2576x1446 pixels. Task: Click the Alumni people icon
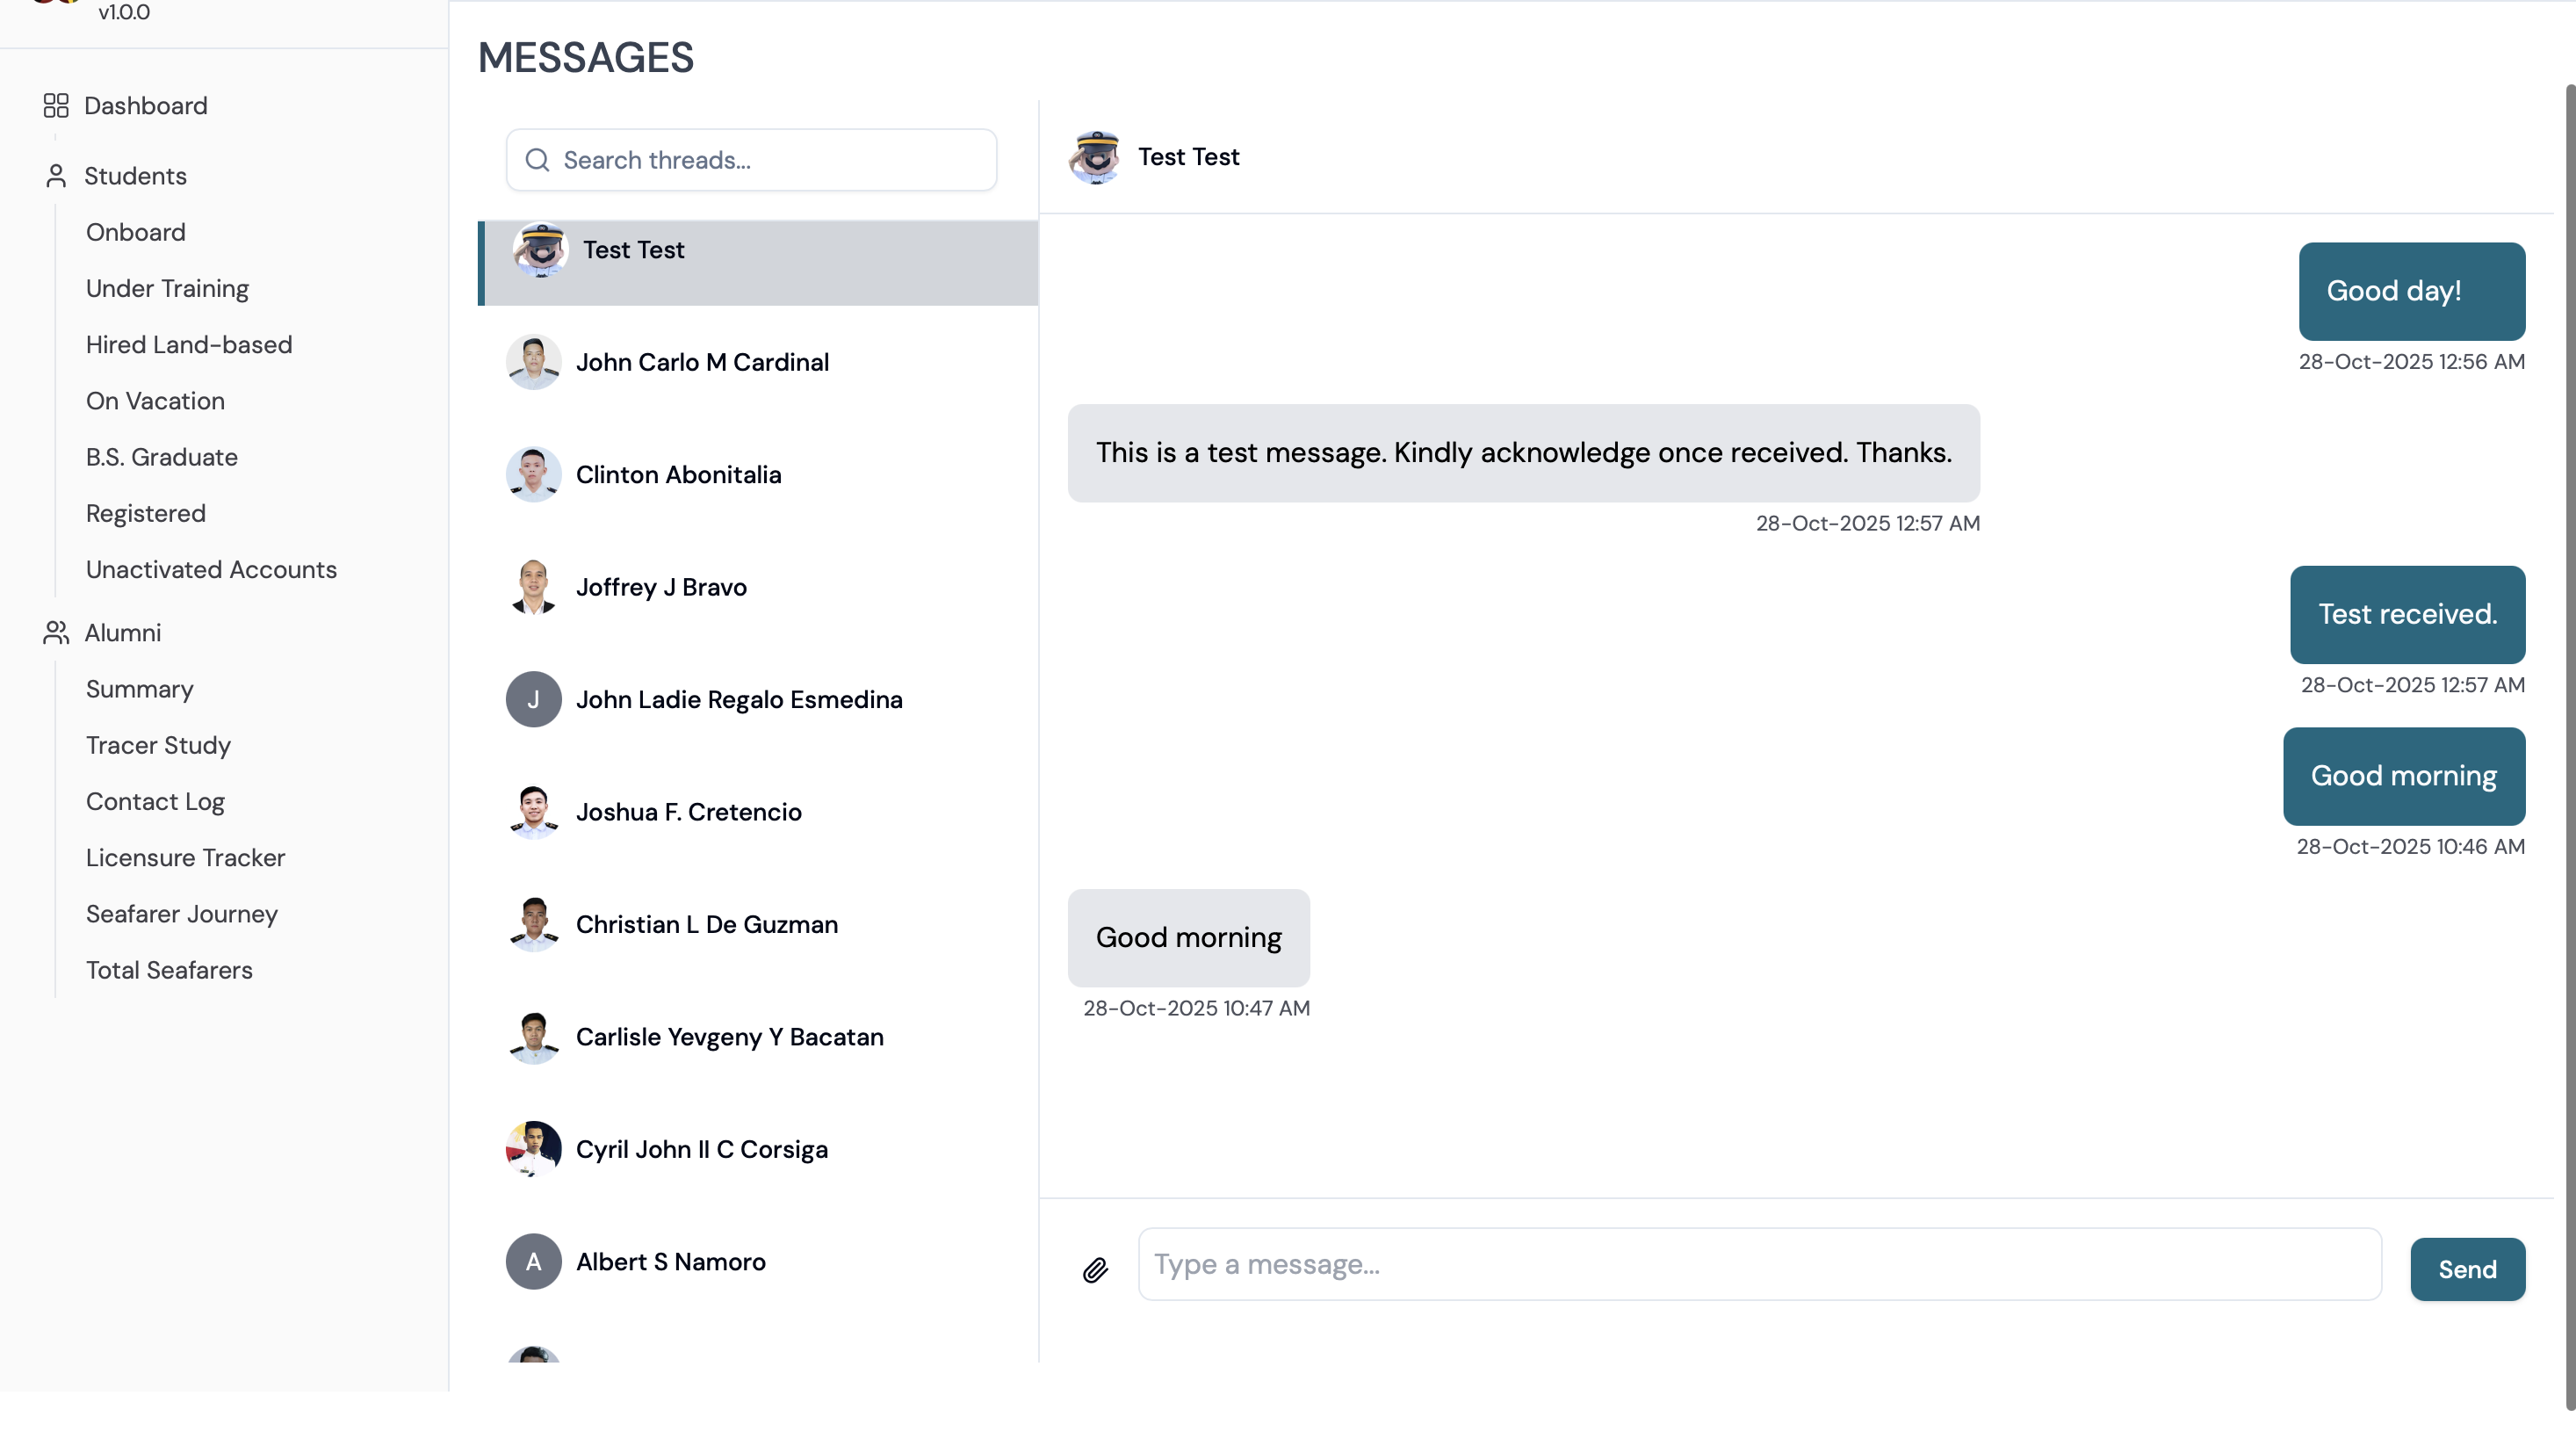coord(56,633)
